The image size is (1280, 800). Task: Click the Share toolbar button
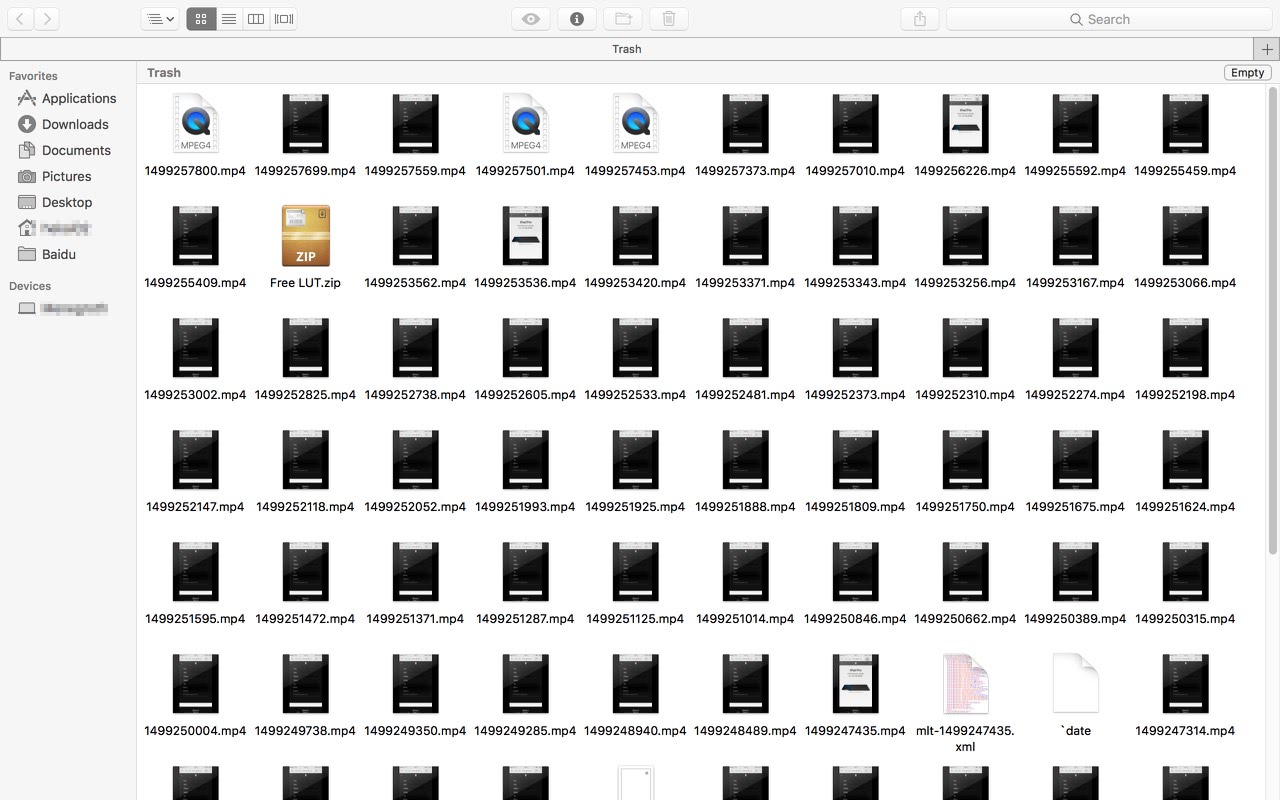point(920,19)
